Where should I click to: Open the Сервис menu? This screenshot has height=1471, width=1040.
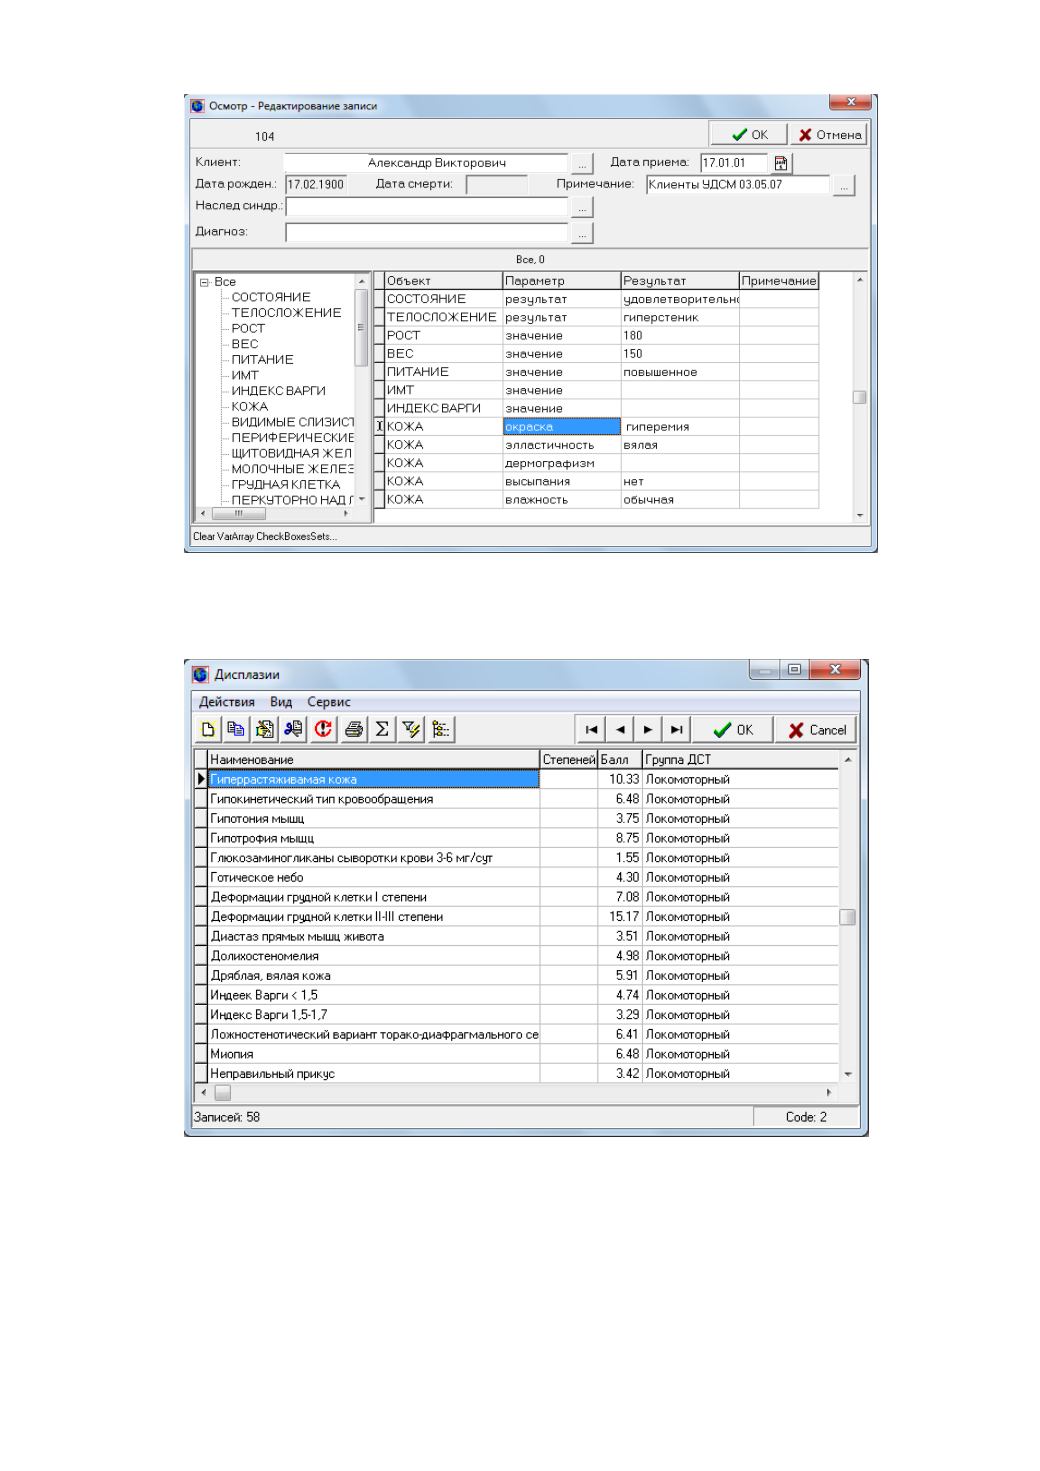click(329, 702)
